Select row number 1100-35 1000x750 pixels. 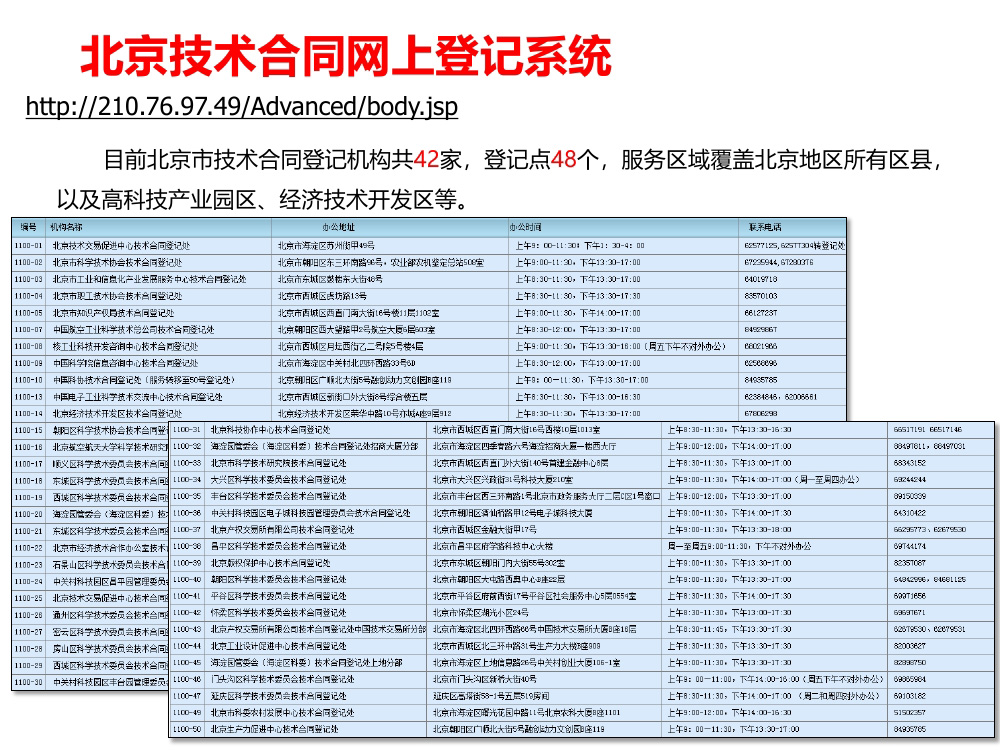(187, 496)
